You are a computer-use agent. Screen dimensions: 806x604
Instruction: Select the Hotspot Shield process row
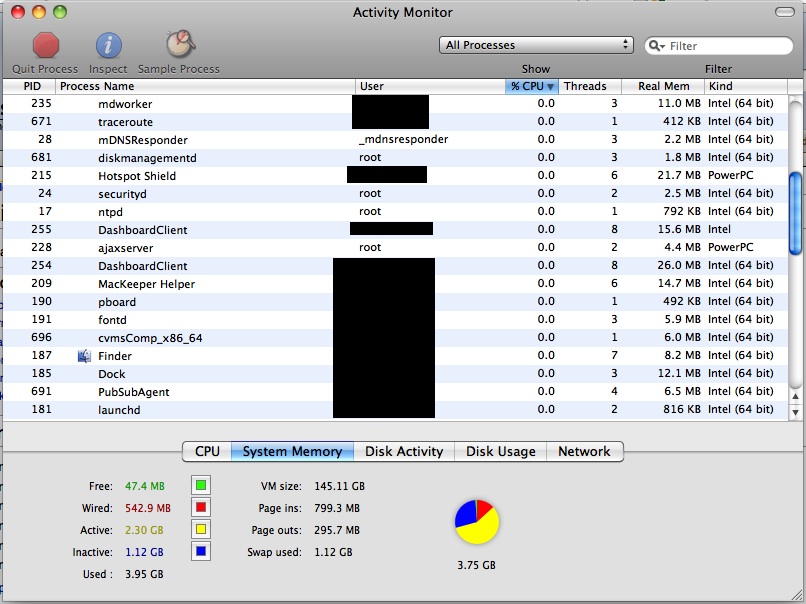pyautogui.click(x=395, y=176)
